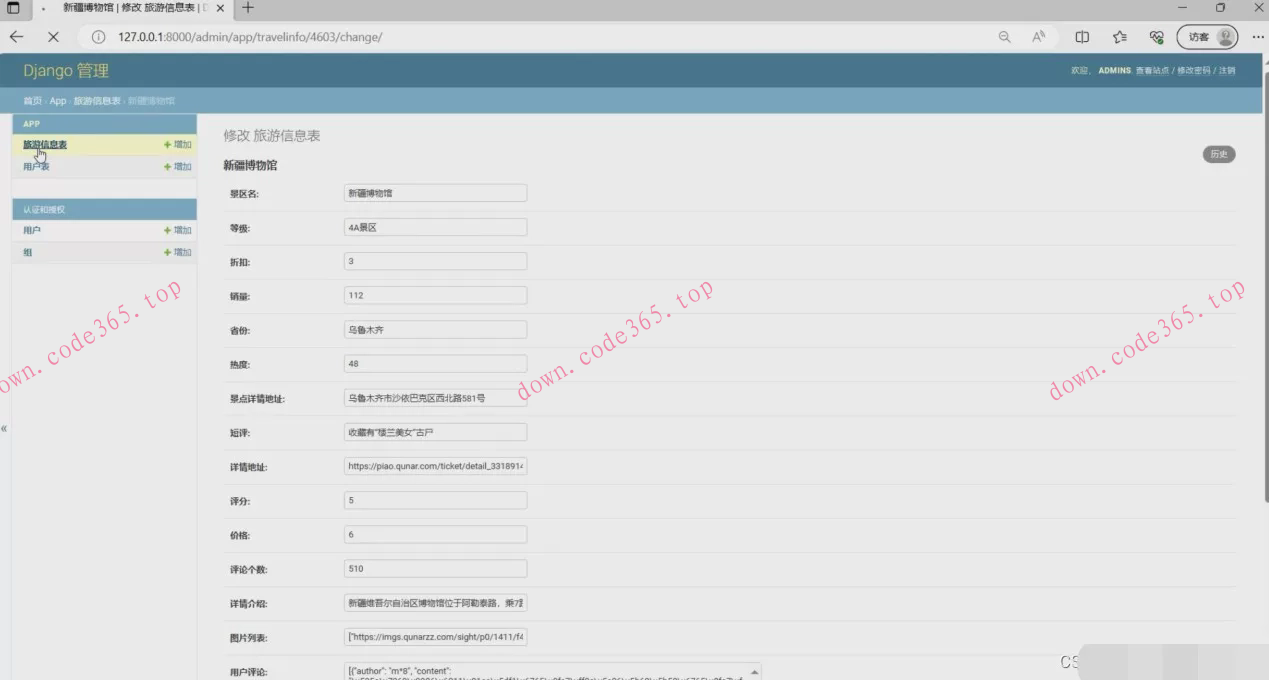Click App breadcrumb link
Screen dimensions: 1269x680
(58, 101)
